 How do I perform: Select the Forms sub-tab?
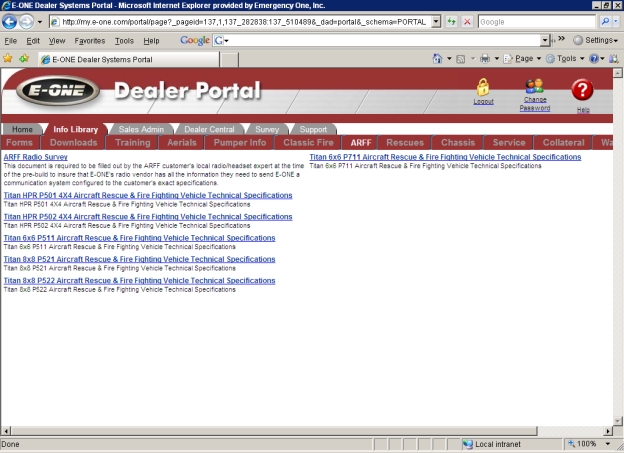[19, 143]
